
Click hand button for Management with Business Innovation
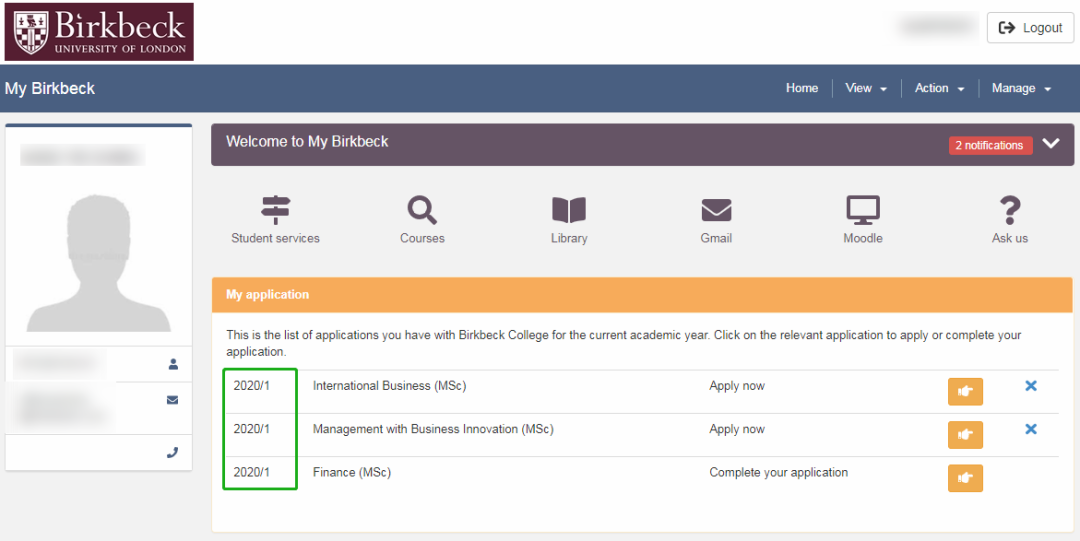tap(965, 435)
